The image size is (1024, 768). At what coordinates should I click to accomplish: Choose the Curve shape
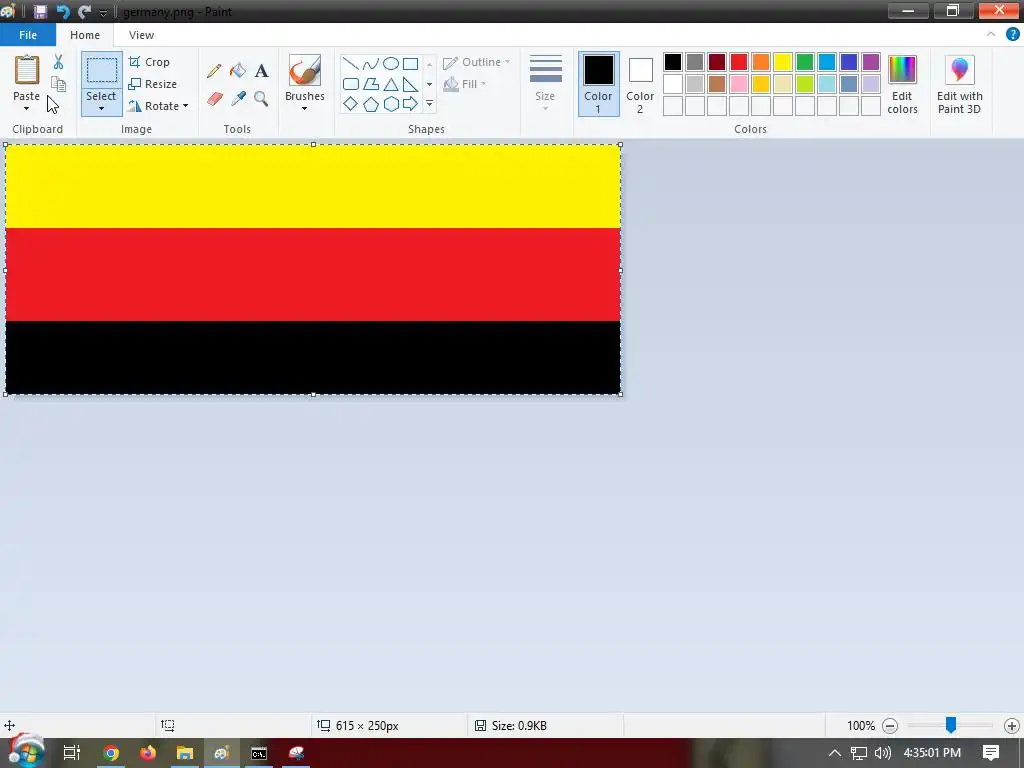click(371, 63)
